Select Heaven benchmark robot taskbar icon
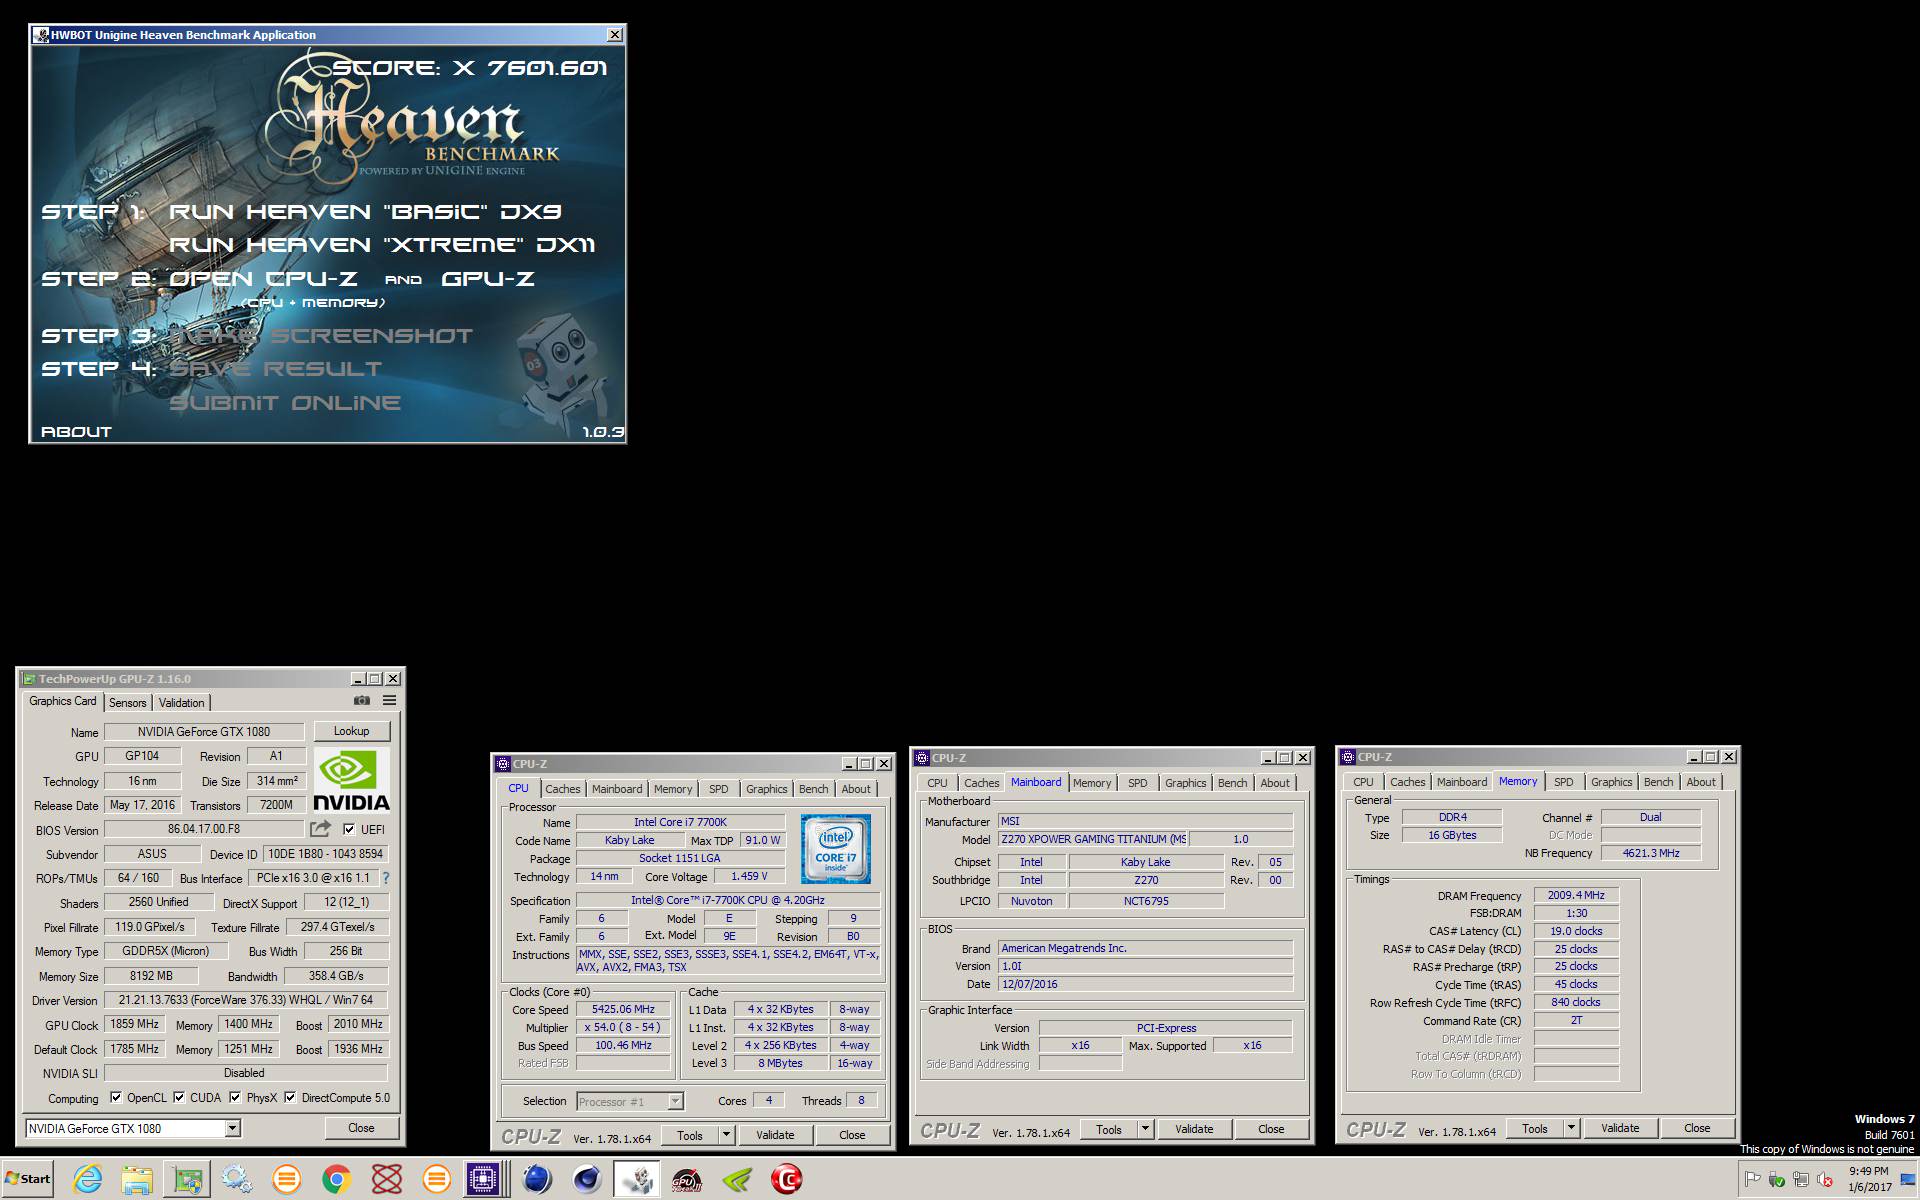Viewport: 1920px width, 1200px height. pos(637,1179)
